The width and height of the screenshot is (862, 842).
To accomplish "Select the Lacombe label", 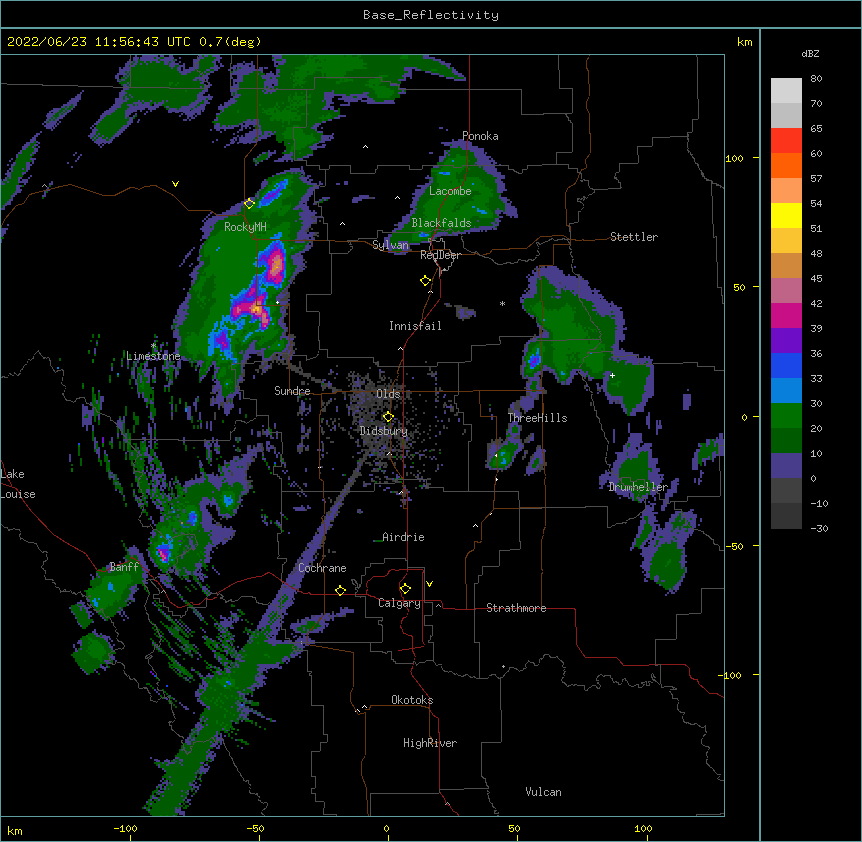I will [450, 191].
